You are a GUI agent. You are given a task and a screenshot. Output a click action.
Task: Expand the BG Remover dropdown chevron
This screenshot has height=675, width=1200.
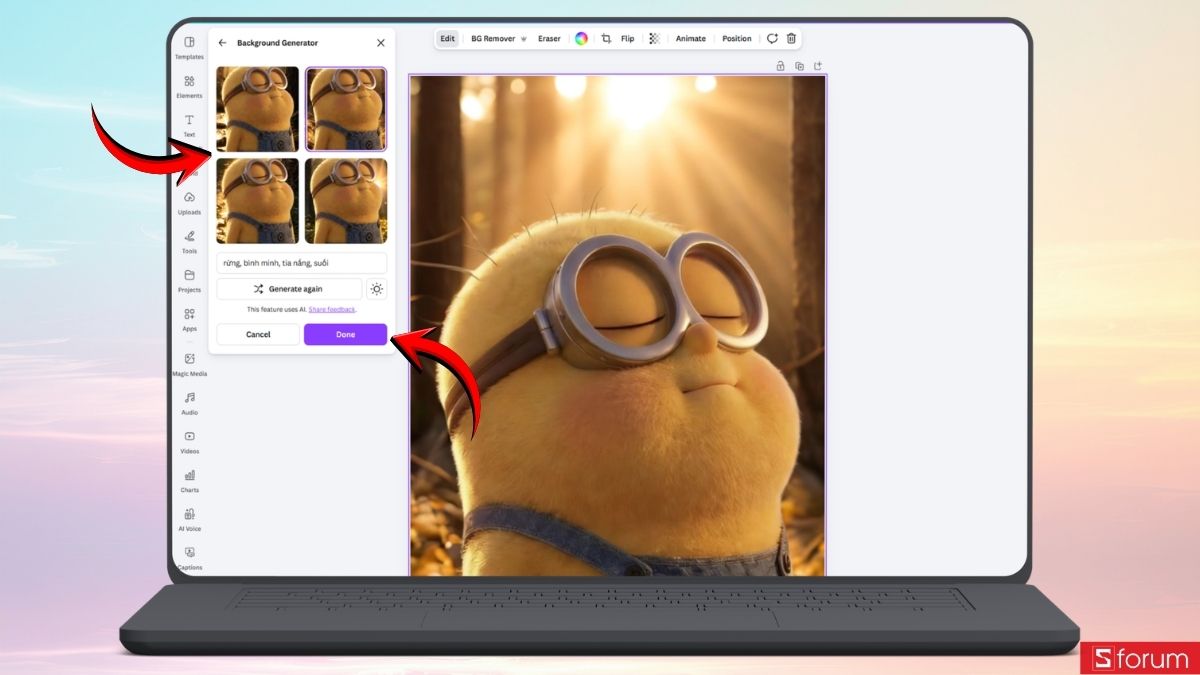coord(524,38)
